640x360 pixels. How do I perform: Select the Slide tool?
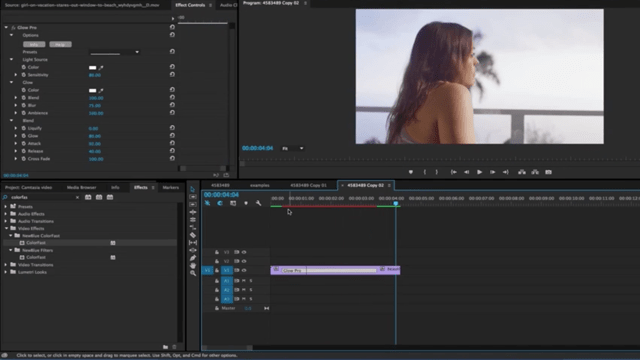click(x=193, y=250)
